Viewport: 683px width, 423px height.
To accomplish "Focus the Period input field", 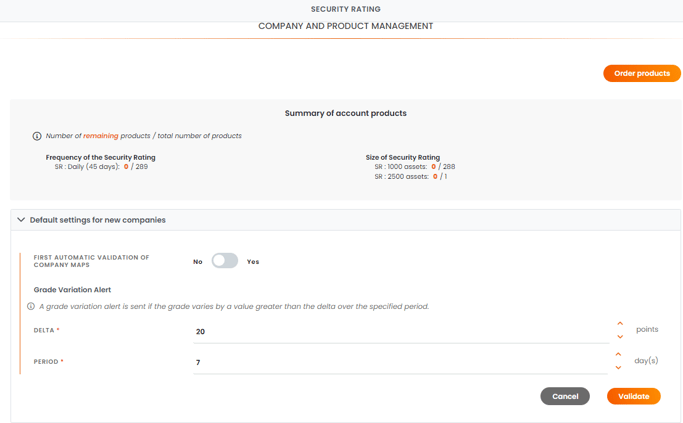I will point(401,362).
